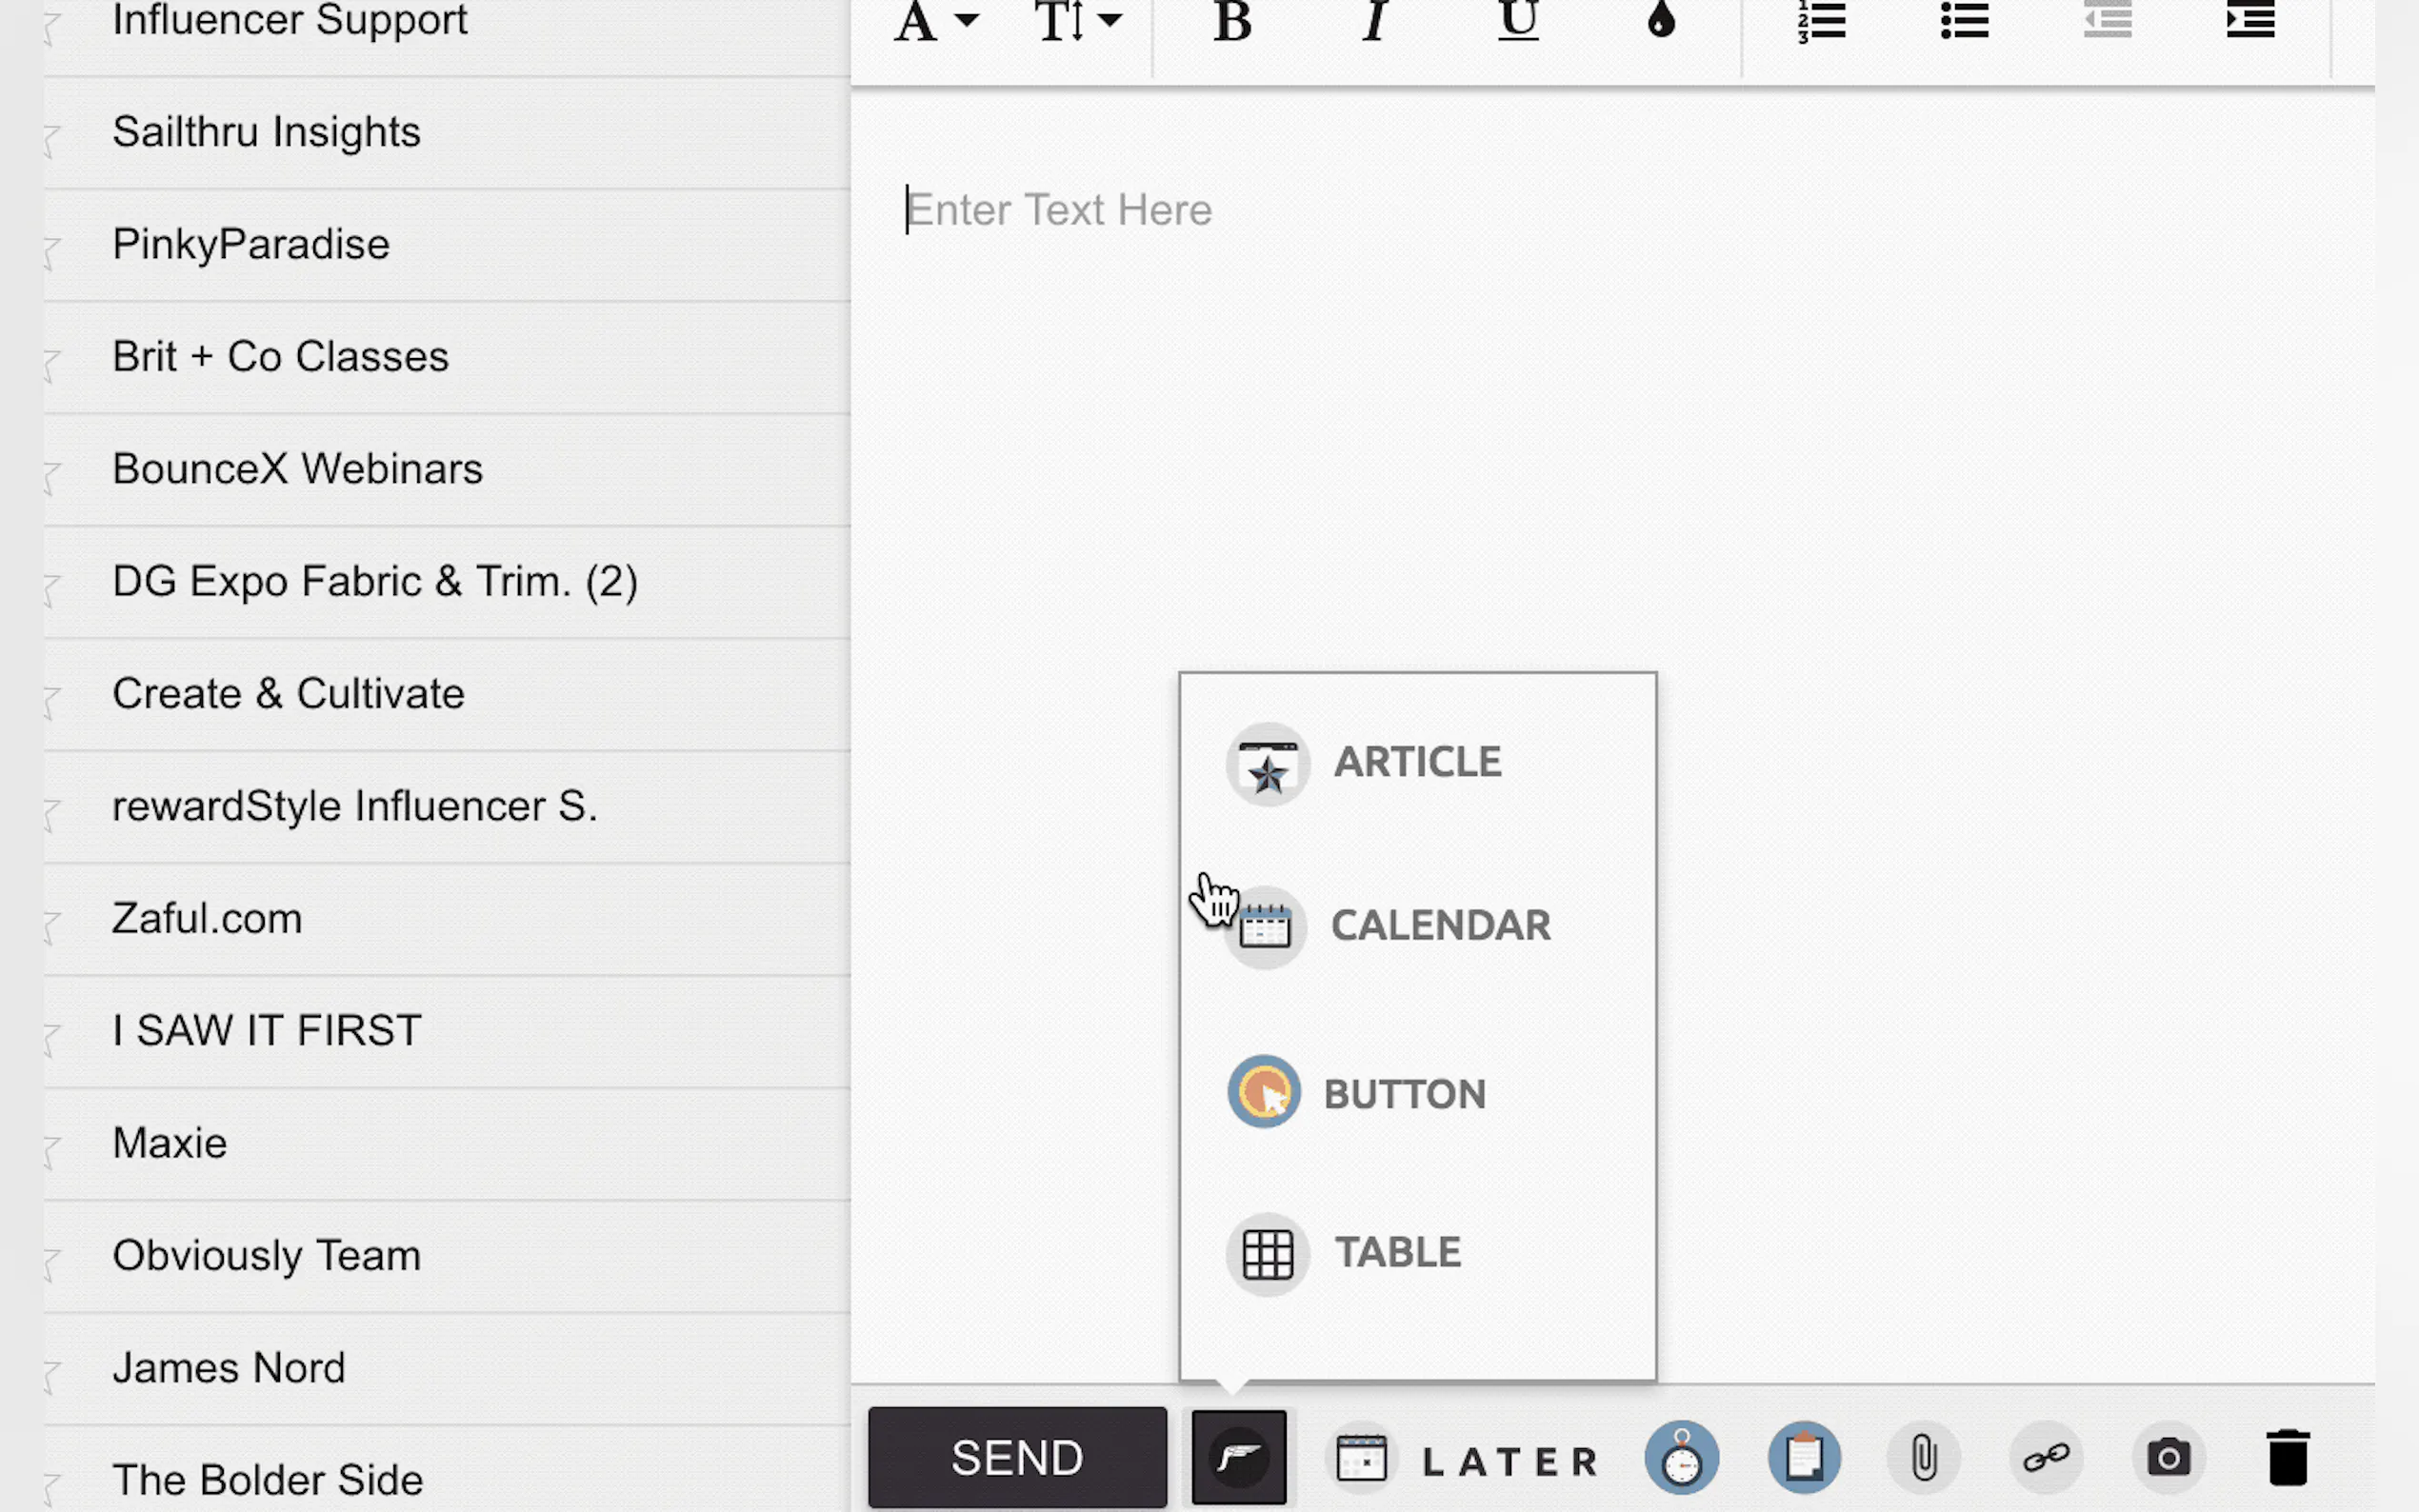Toggle underline text formatting

pyautogui.click(x=1518, y=20)
